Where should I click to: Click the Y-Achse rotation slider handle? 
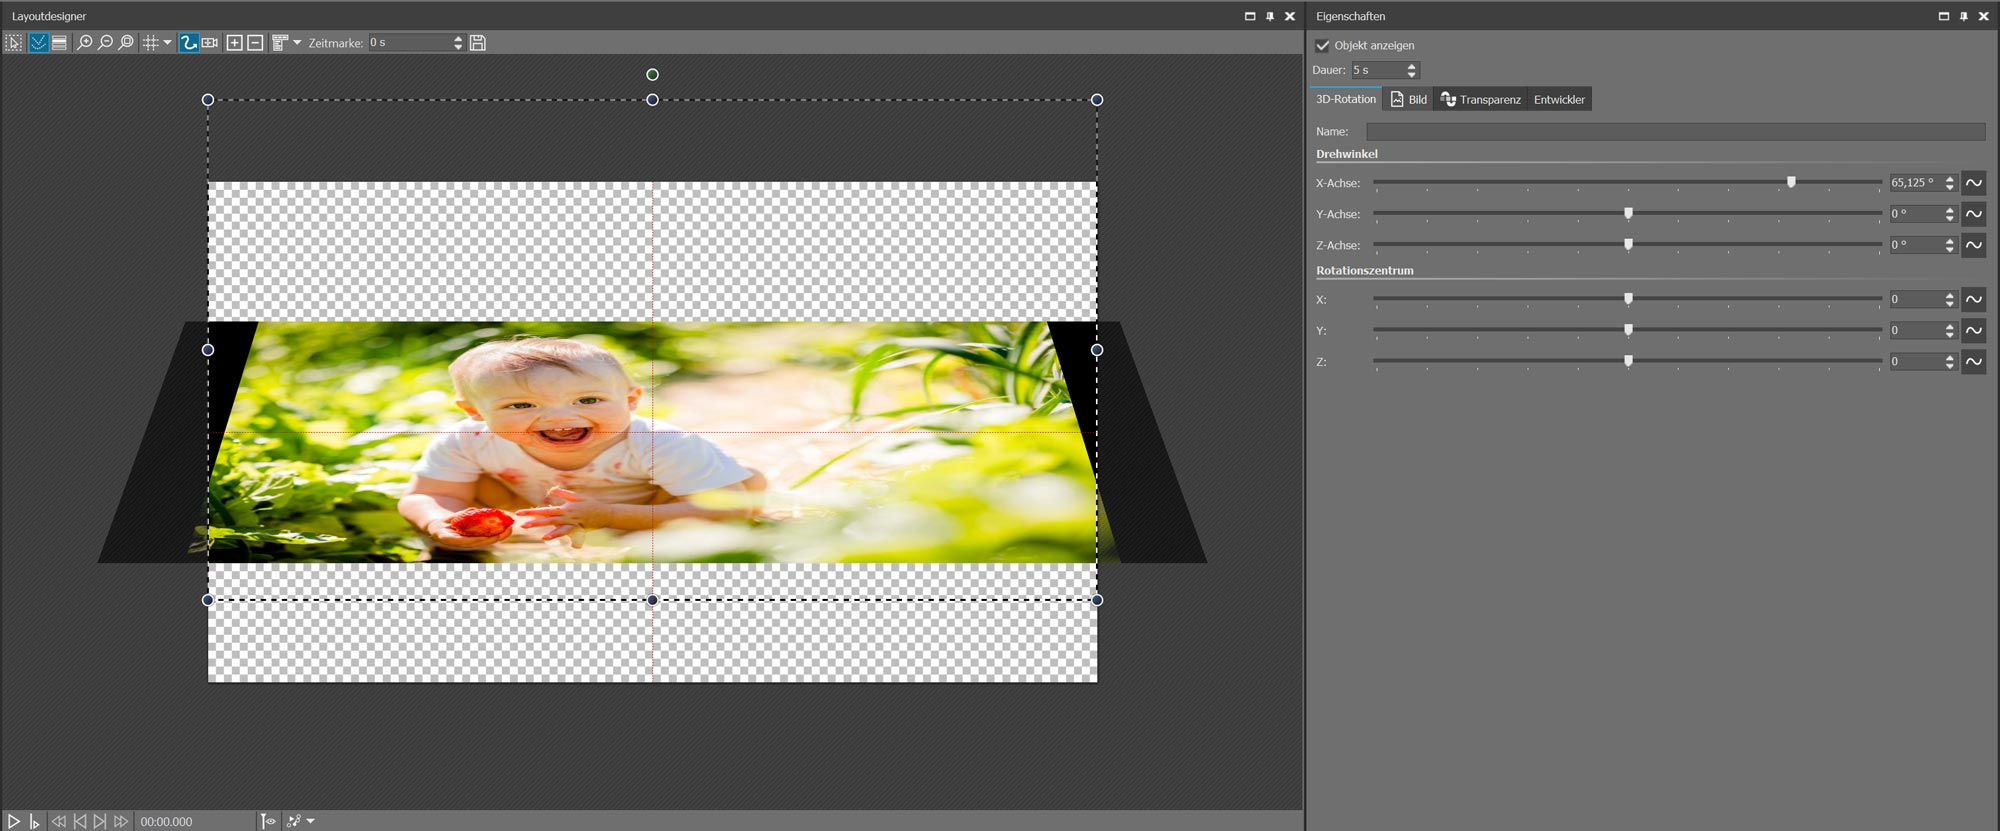1628,214
